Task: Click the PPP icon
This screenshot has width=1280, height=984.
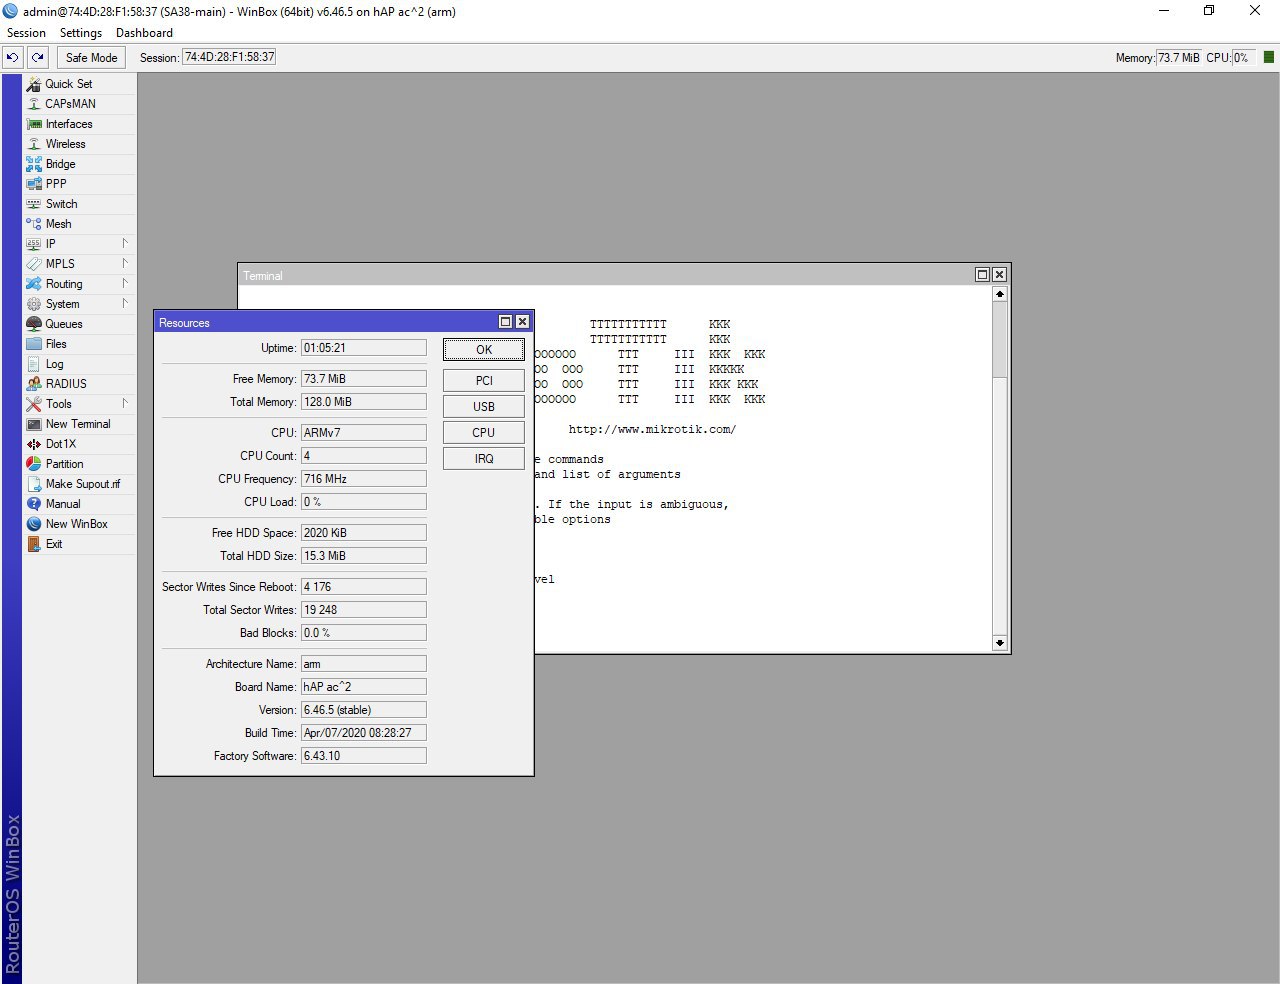Action: (x=34, y=184)
